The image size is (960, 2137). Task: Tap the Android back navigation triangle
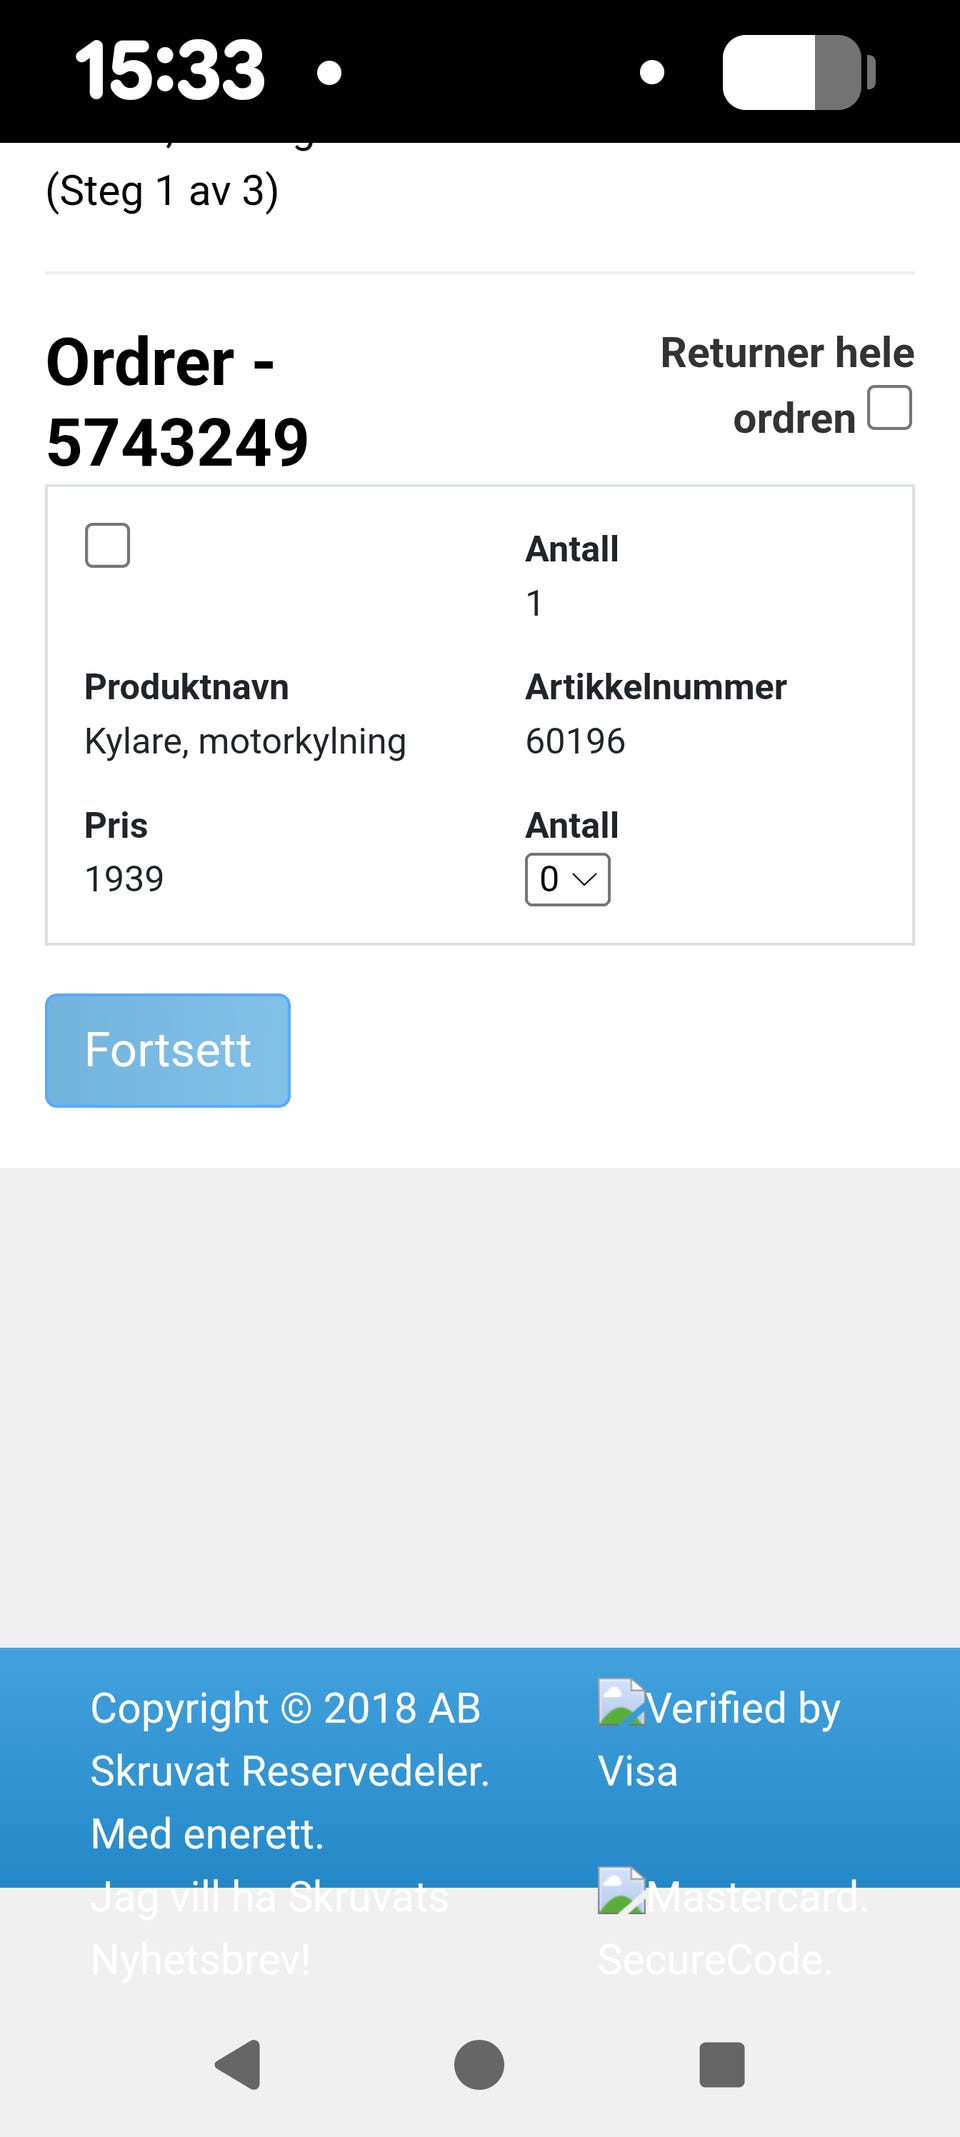239,2065
